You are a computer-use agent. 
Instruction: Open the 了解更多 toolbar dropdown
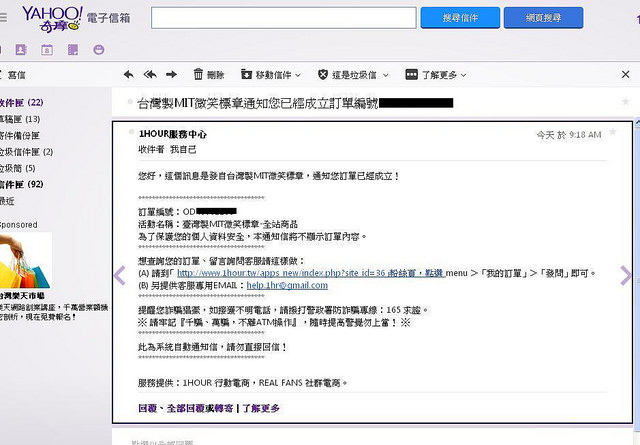pos(436,75)
